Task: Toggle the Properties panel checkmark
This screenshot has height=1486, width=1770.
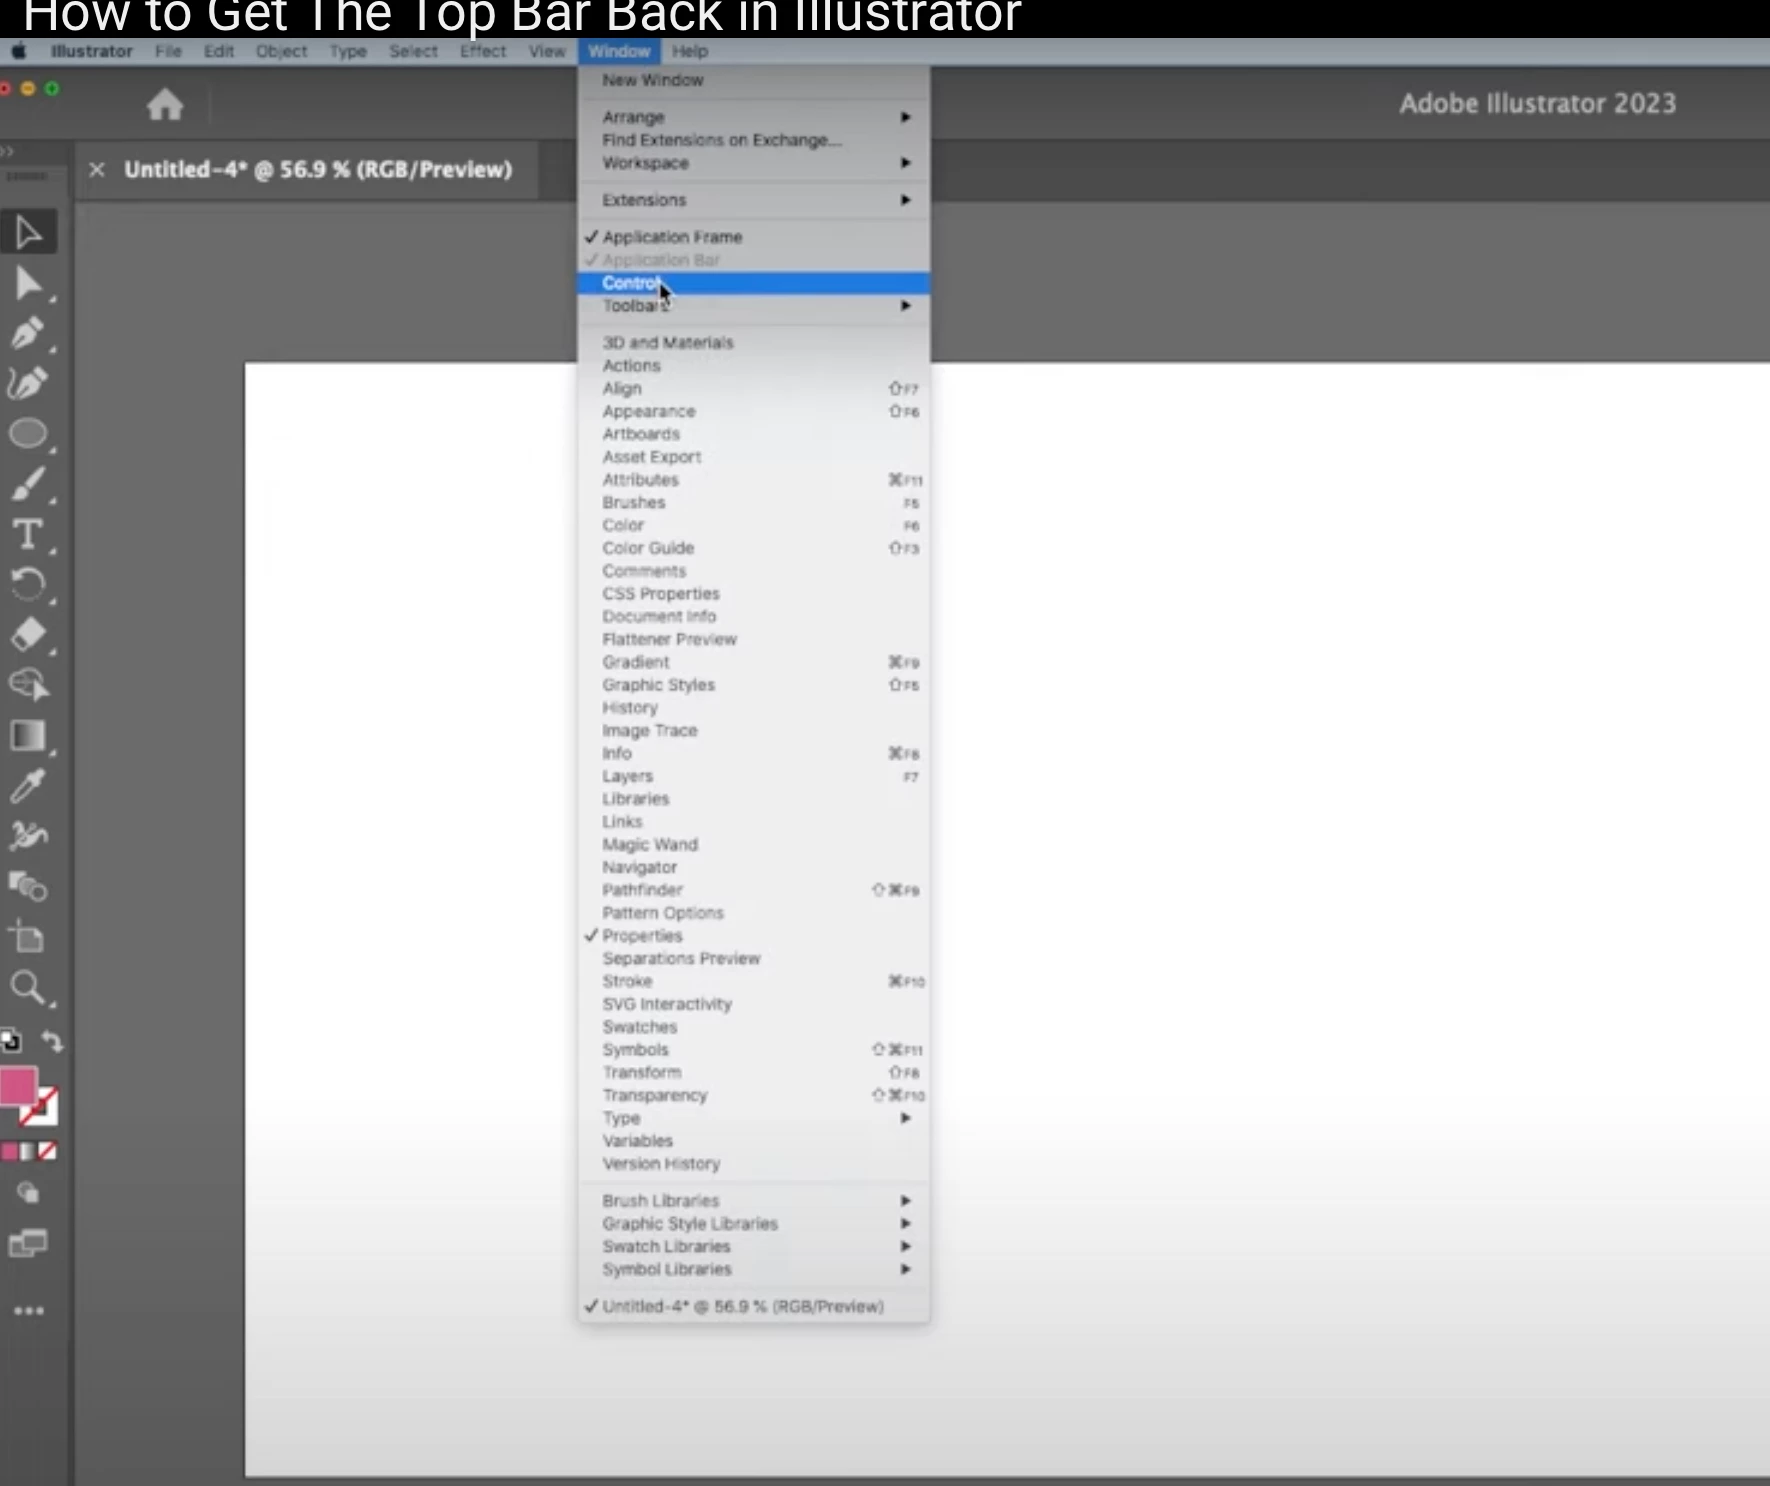Action: [x=754, y=936]
